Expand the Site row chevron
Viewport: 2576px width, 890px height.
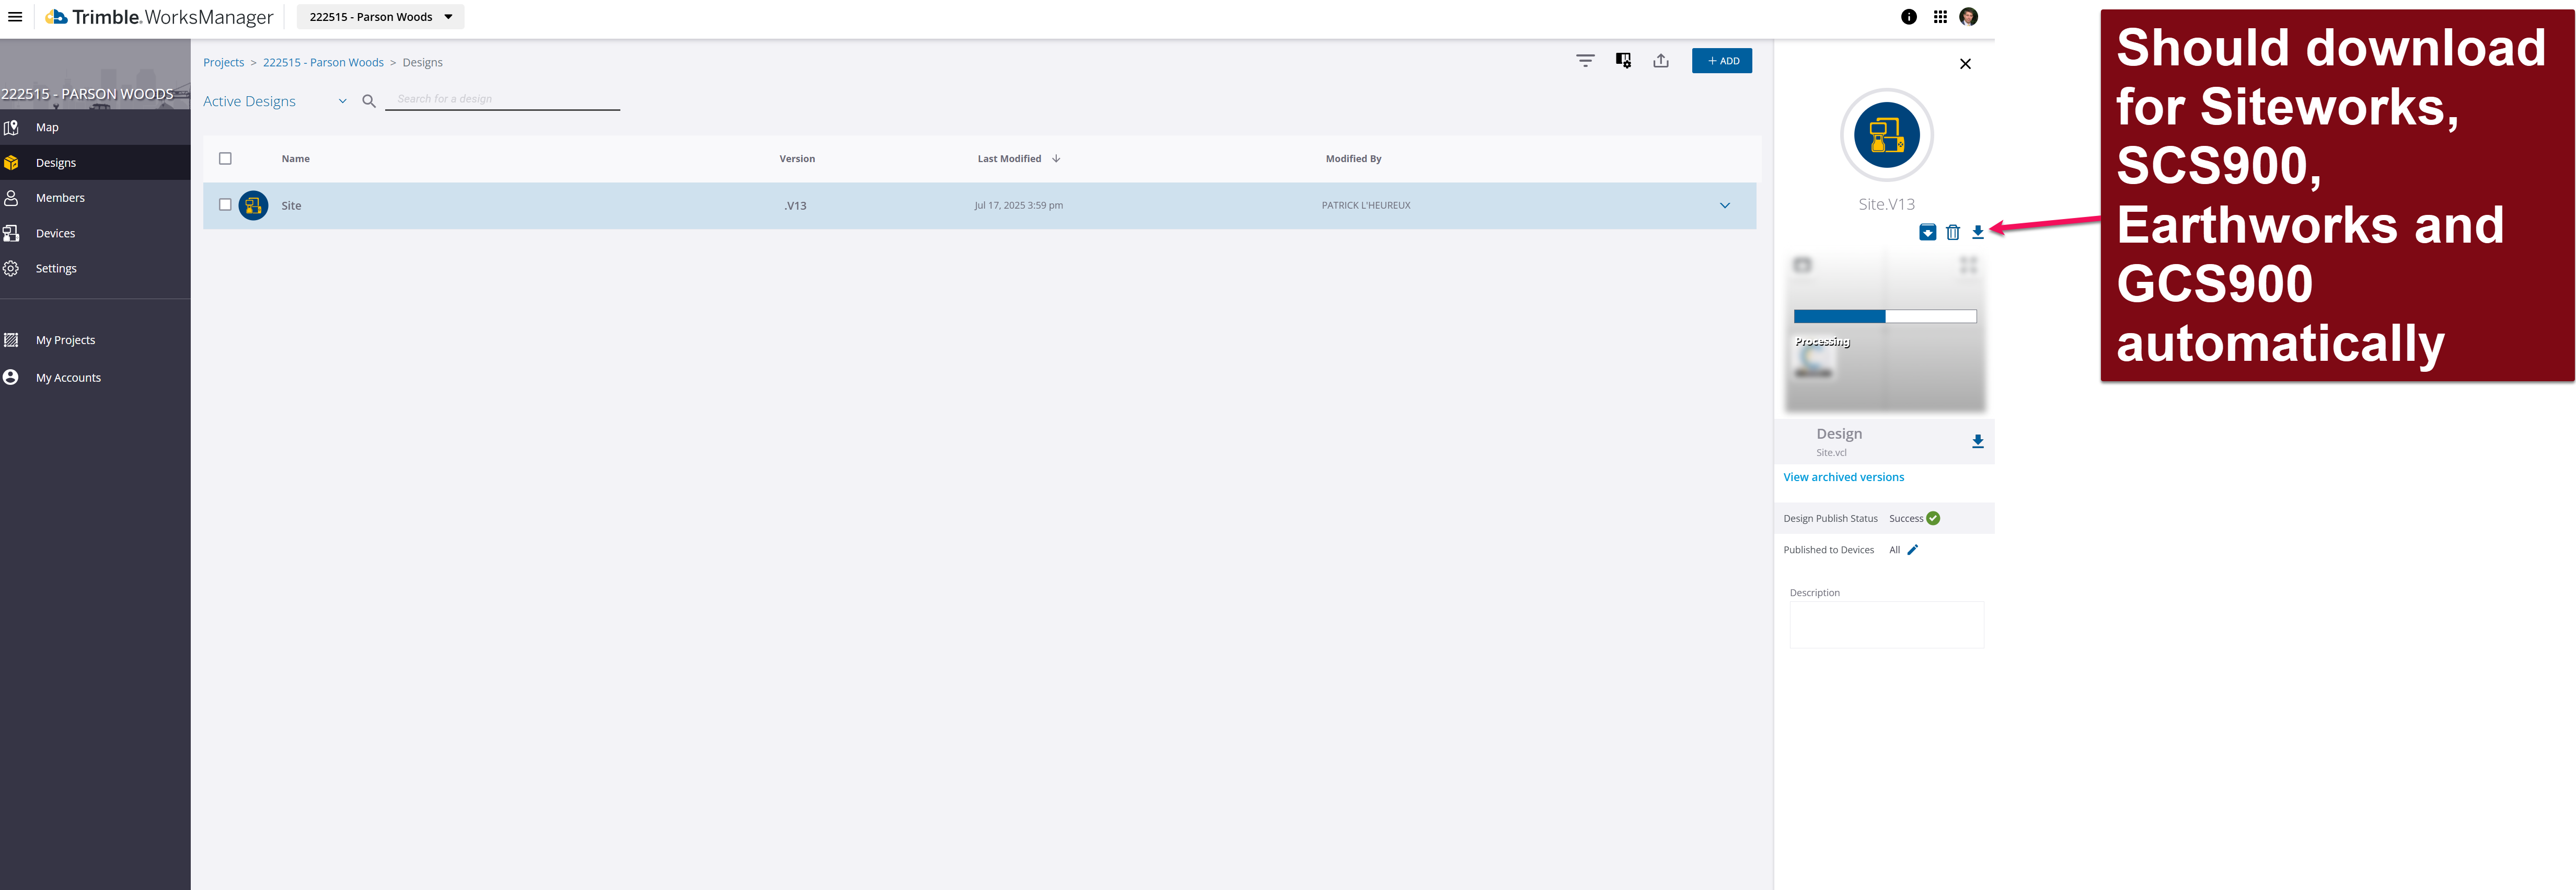click(1724, 206)
